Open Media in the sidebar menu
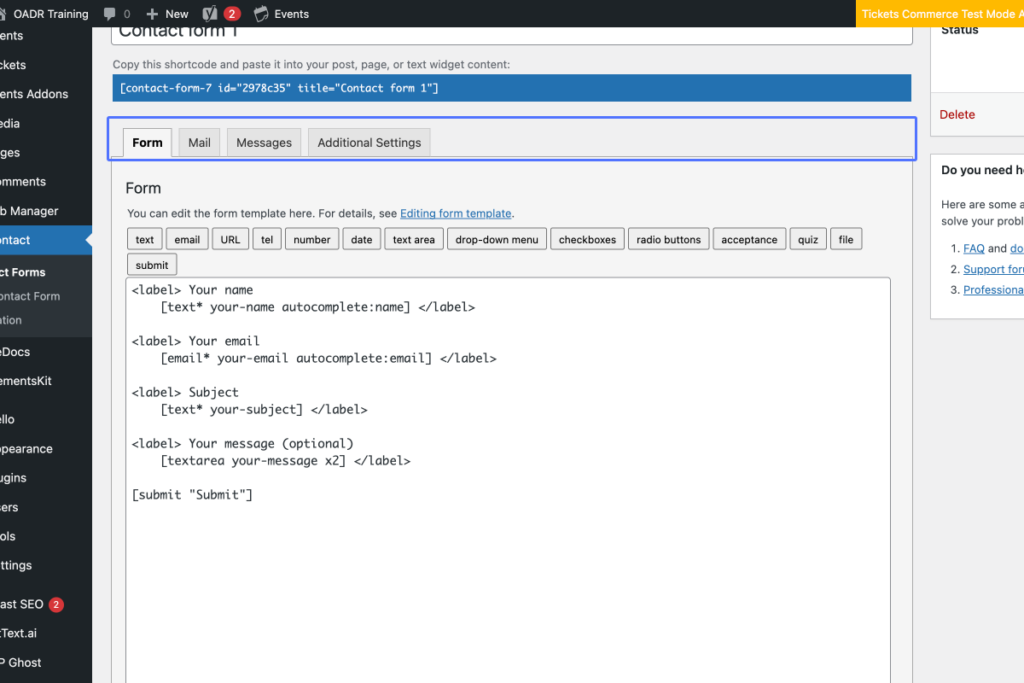This screenshot has width=1024, height=683. (x=10, y=123)
